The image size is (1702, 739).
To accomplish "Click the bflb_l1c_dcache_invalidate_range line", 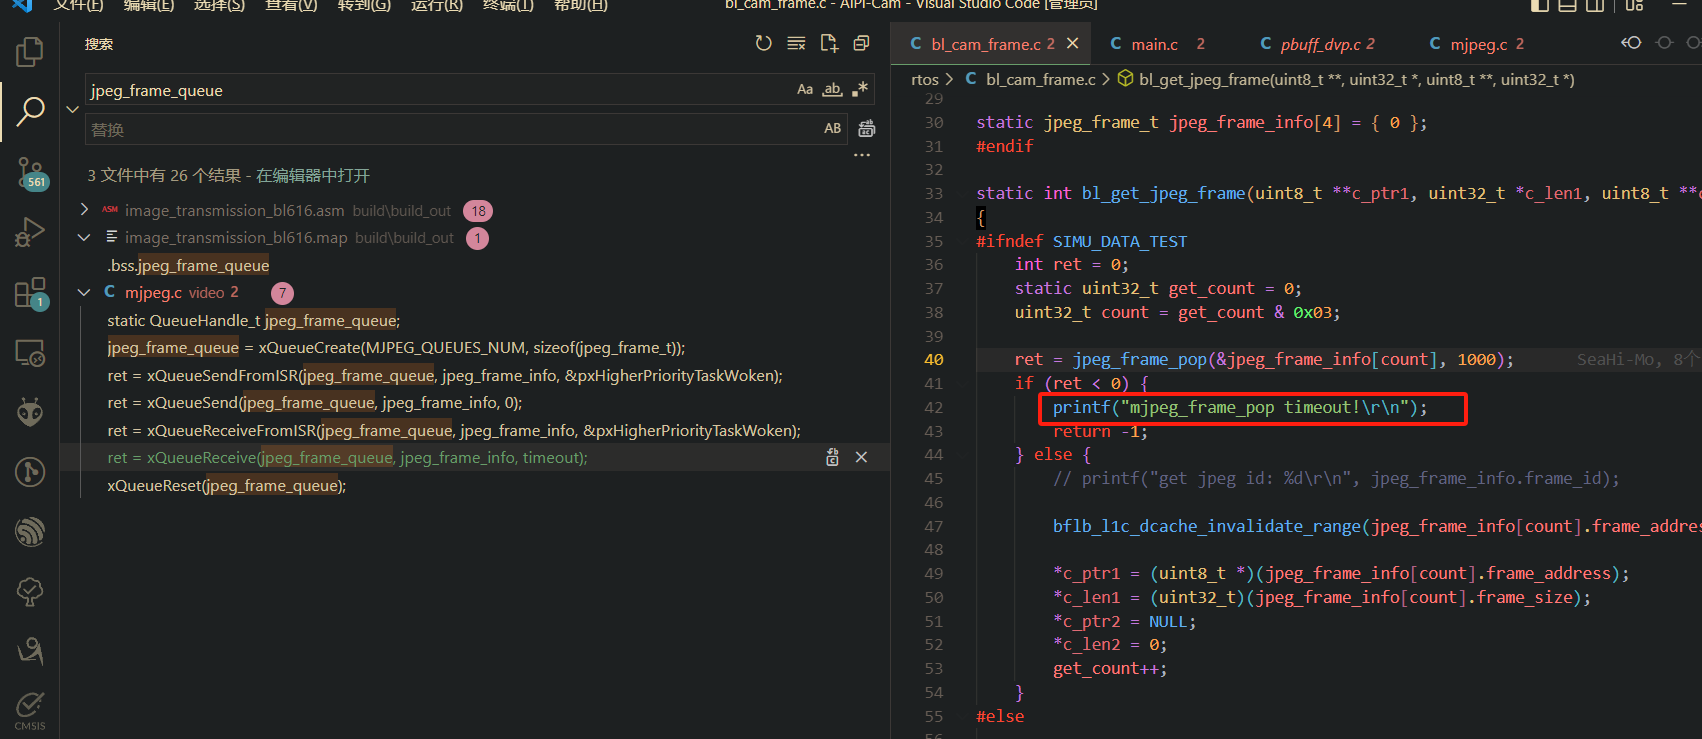I will (1376, 526).
